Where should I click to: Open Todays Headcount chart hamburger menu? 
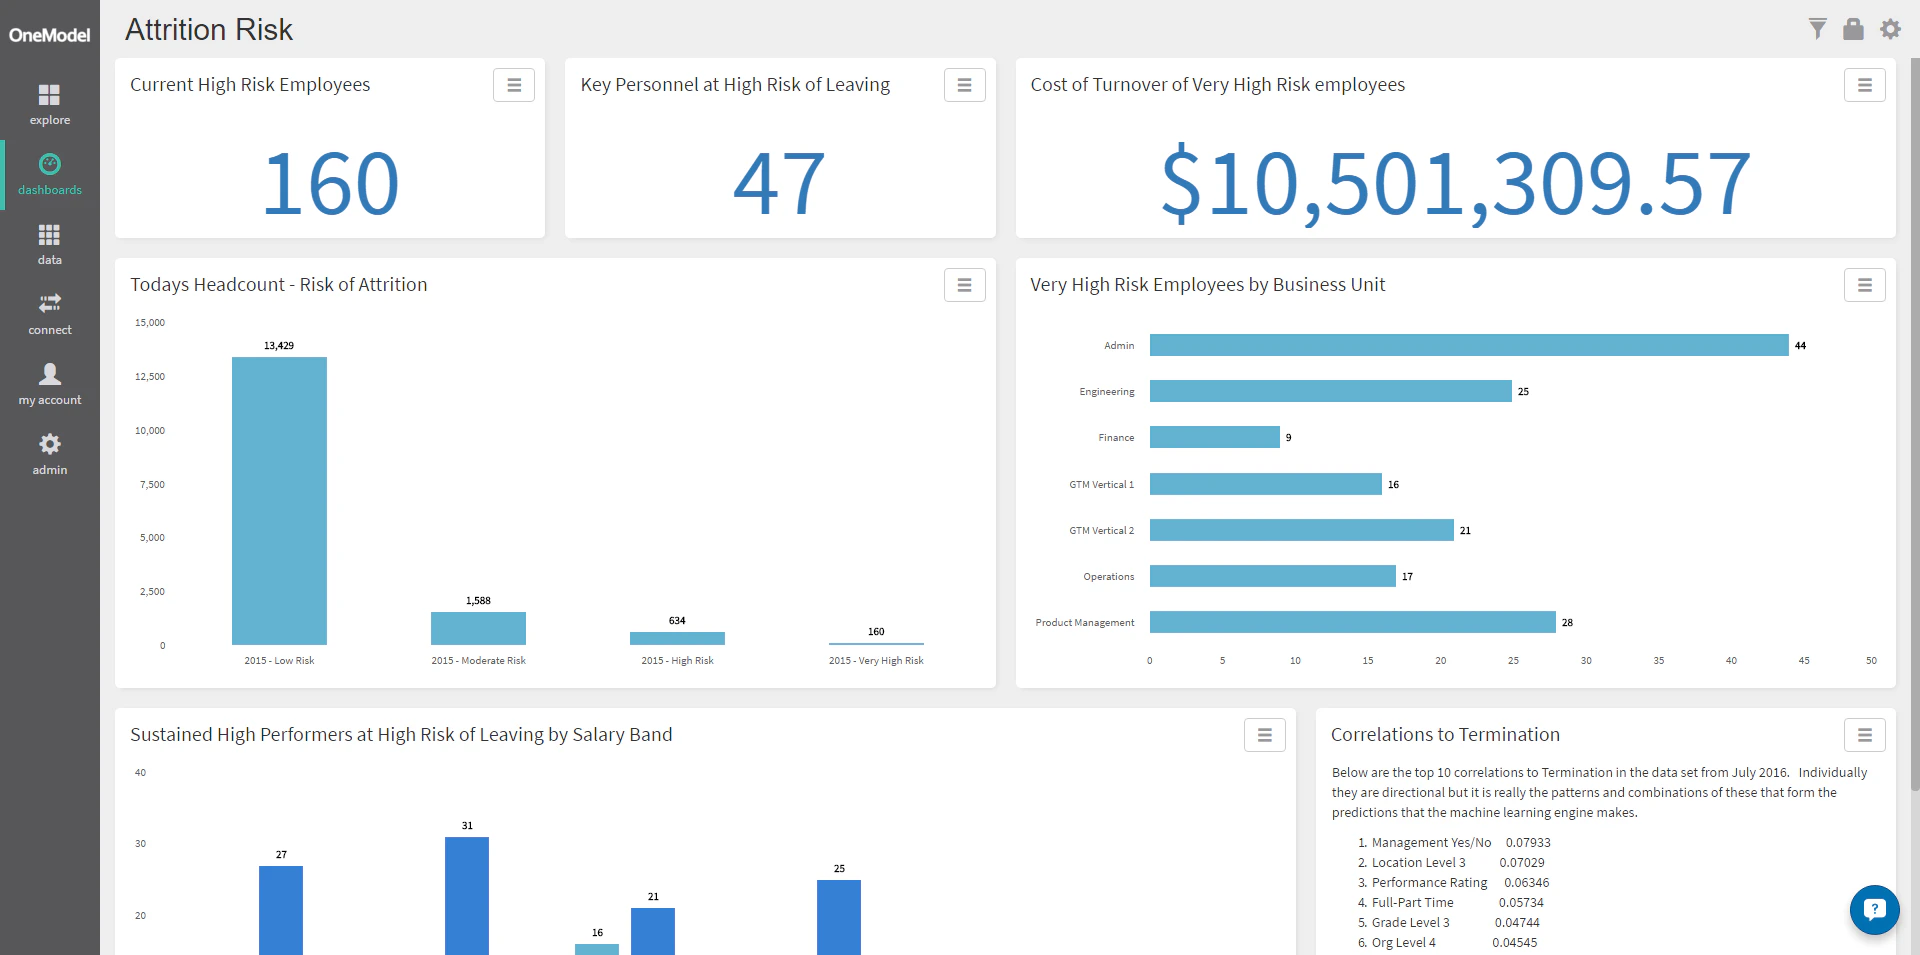(x=964, y=285)
